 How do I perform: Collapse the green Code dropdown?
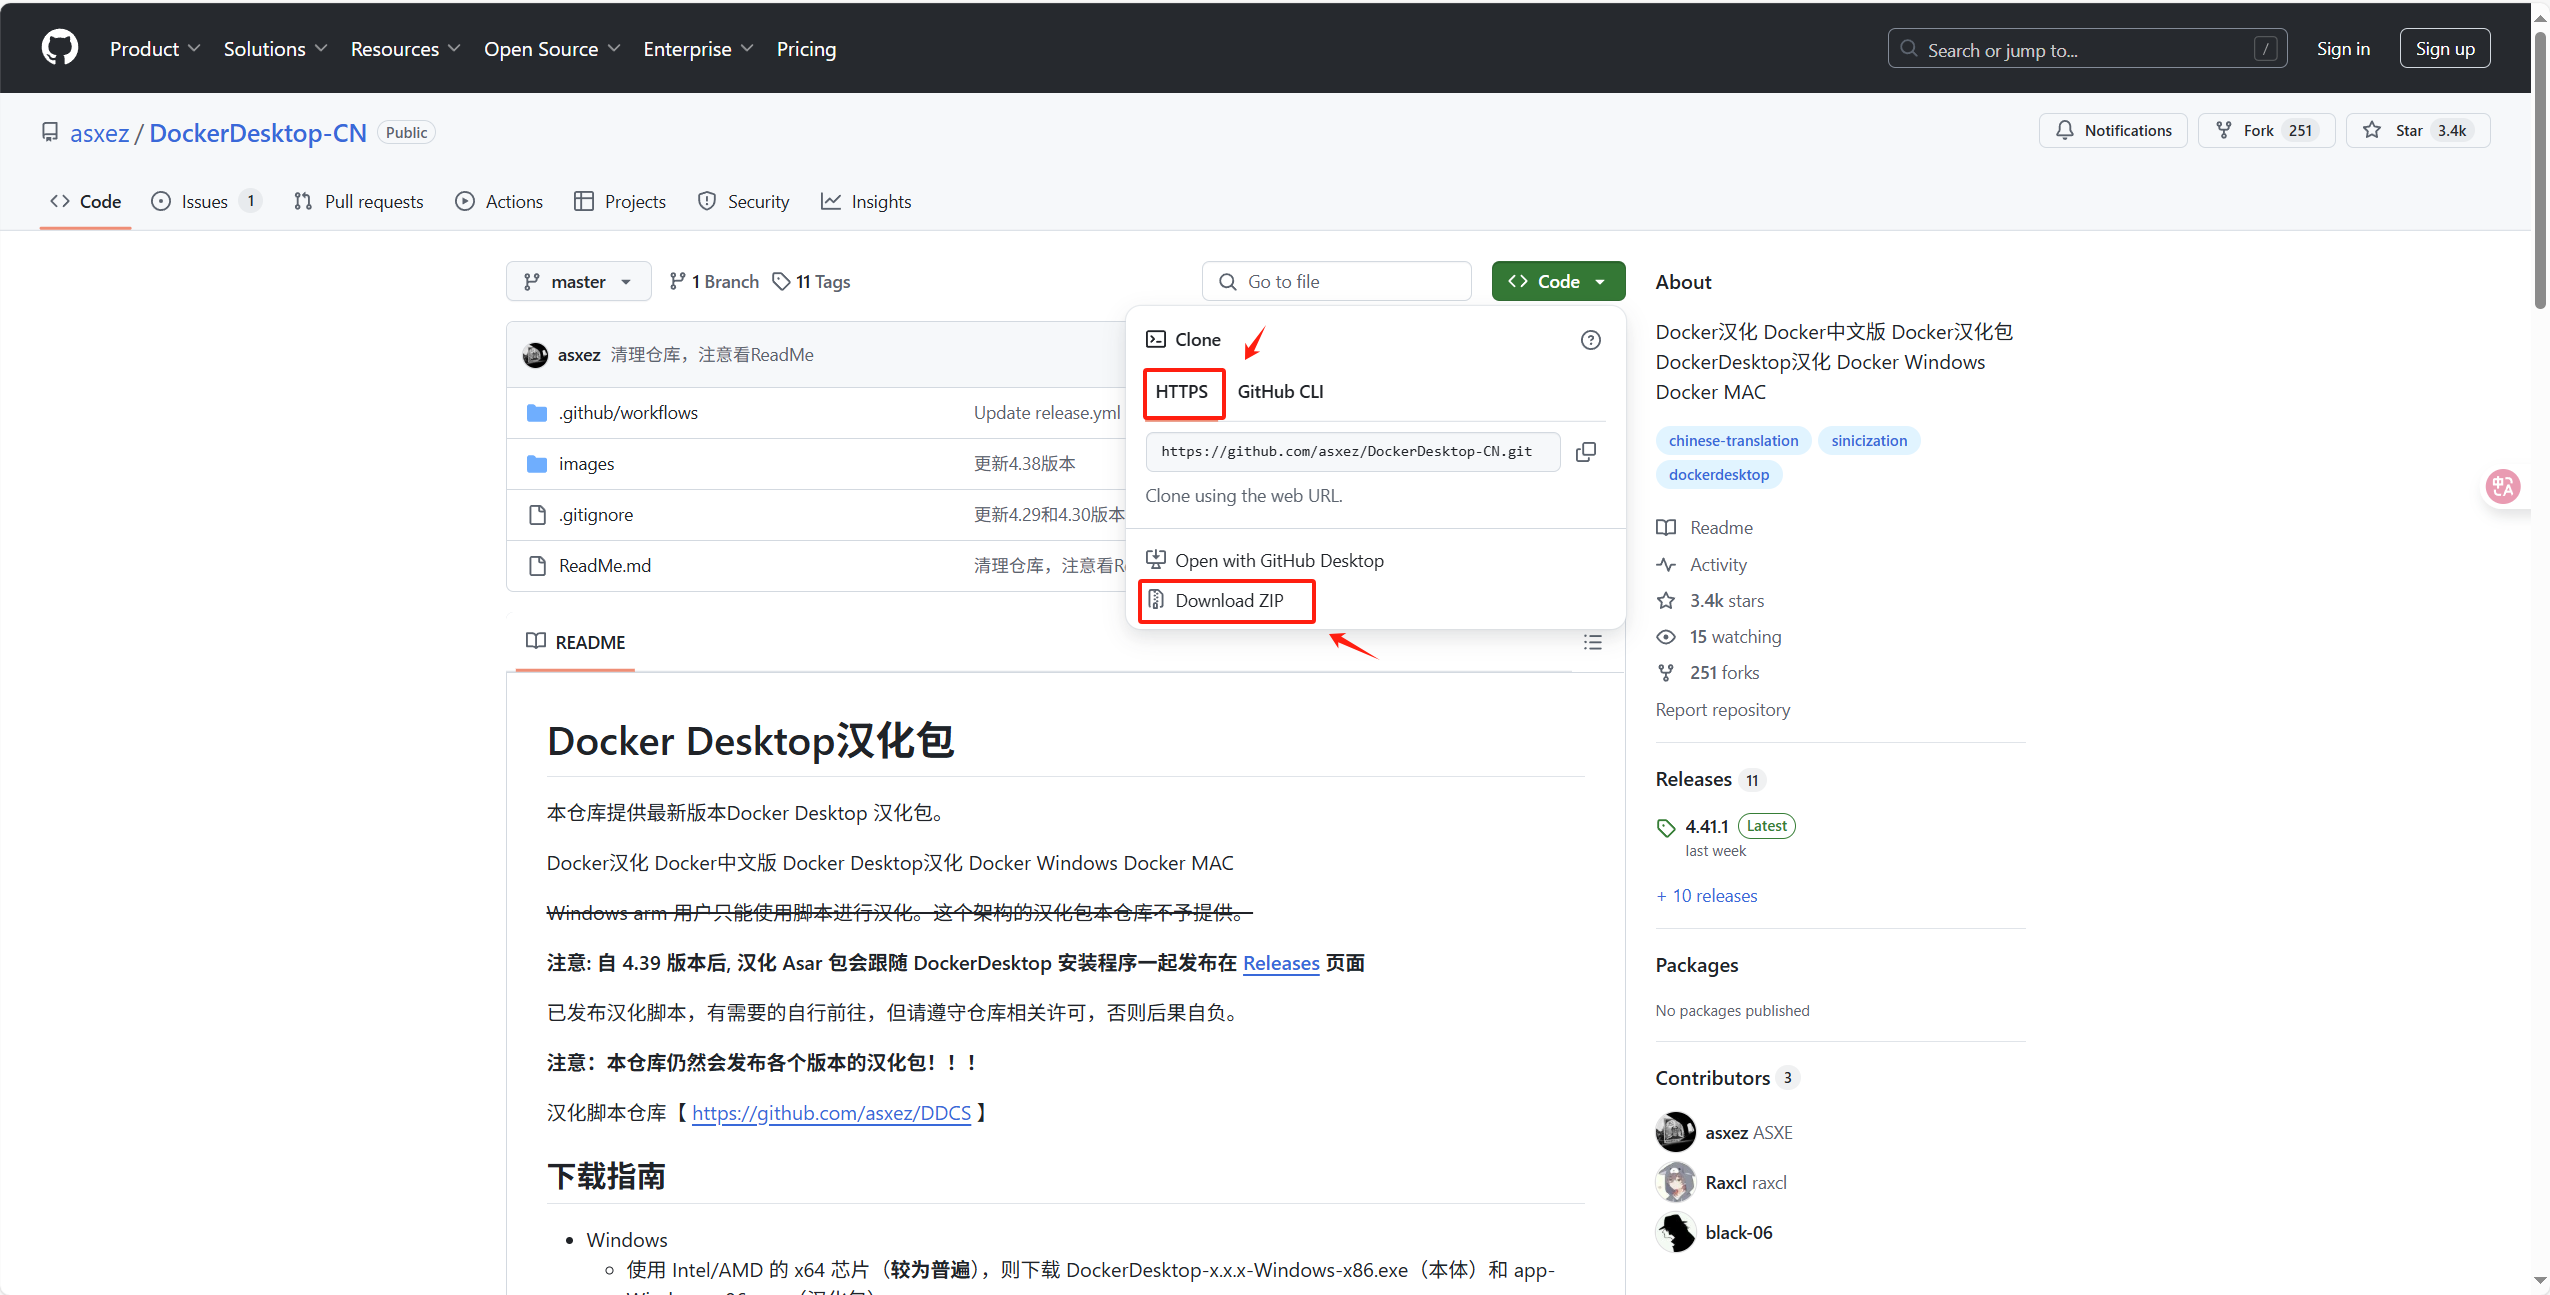[1557, 282]
